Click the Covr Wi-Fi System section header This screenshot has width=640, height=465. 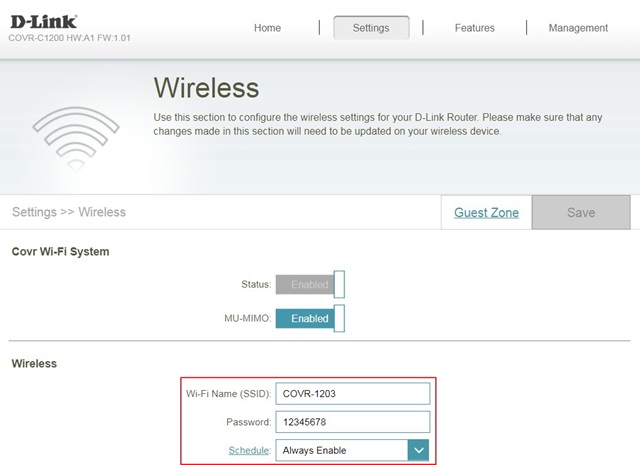click(60, 251)
